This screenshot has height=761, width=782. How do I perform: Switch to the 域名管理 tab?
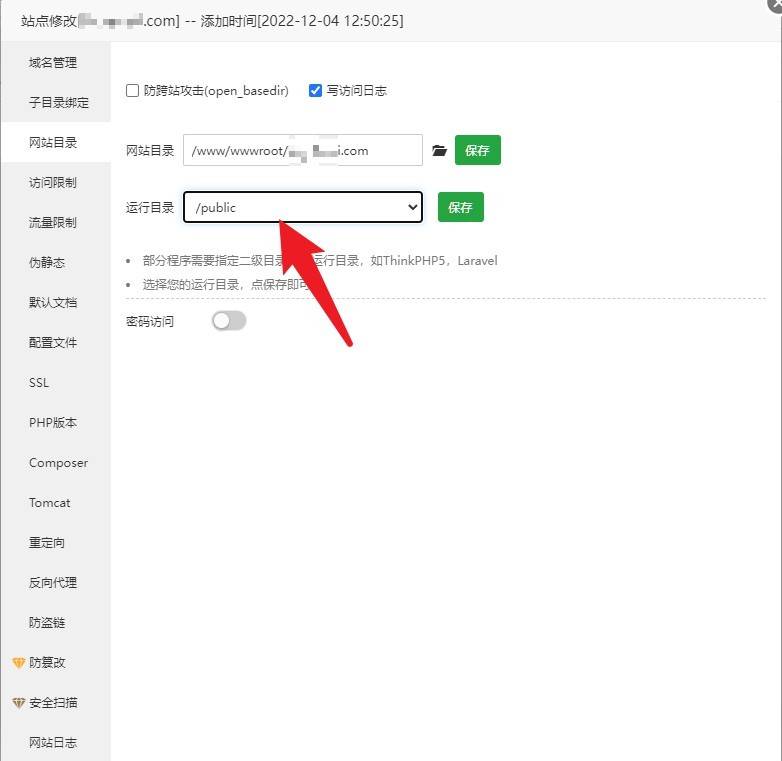click(x=53, y=63)
